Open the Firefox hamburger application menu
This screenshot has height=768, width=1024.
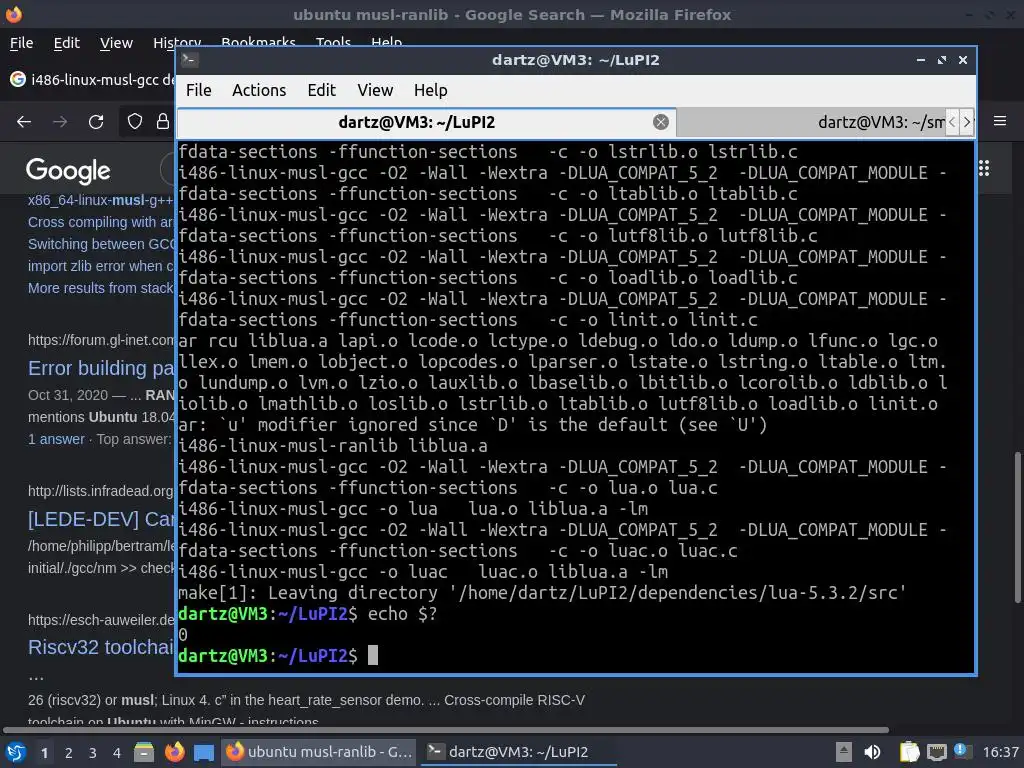pos(1000,121)
